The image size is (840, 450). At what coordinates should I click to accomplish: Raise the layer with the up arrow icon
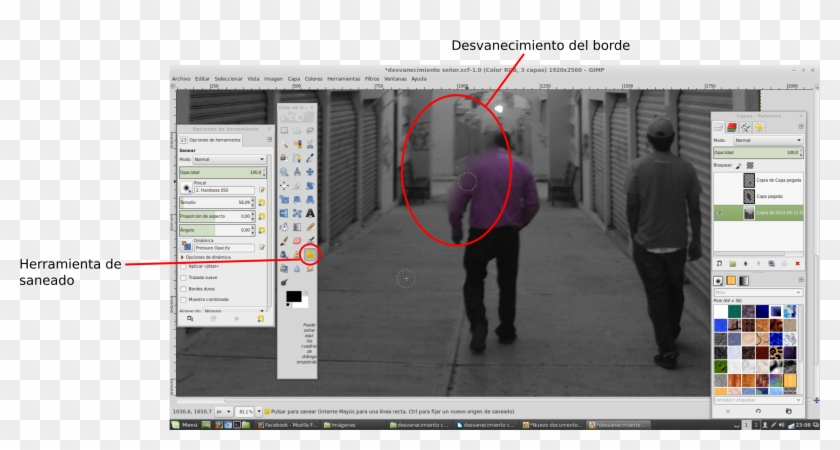point(745,264)
